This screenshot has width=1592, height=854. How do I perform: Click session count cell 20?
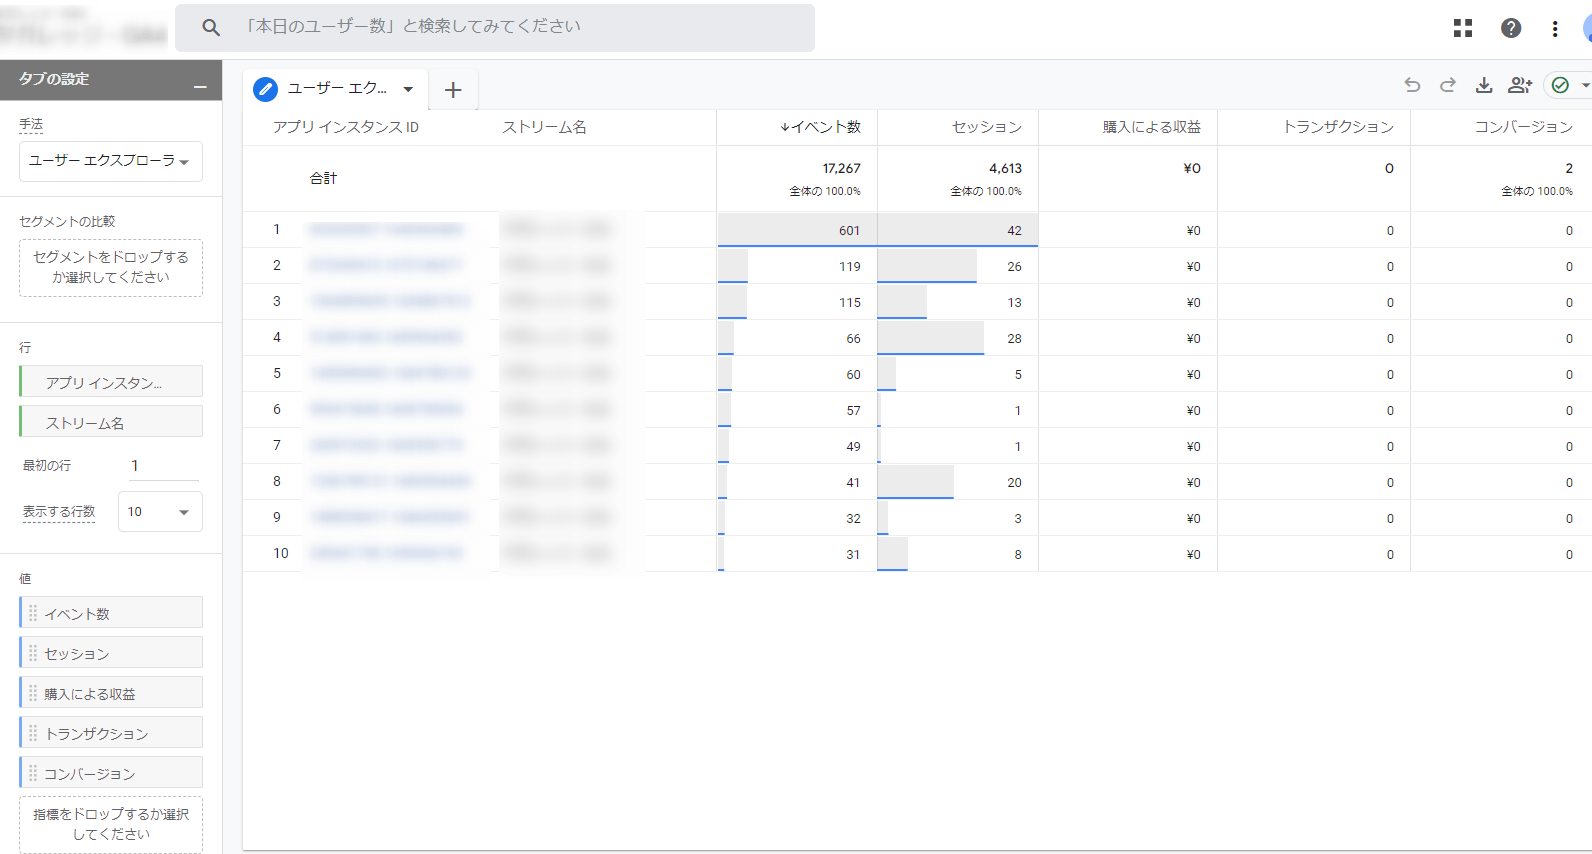[1014, 483]
